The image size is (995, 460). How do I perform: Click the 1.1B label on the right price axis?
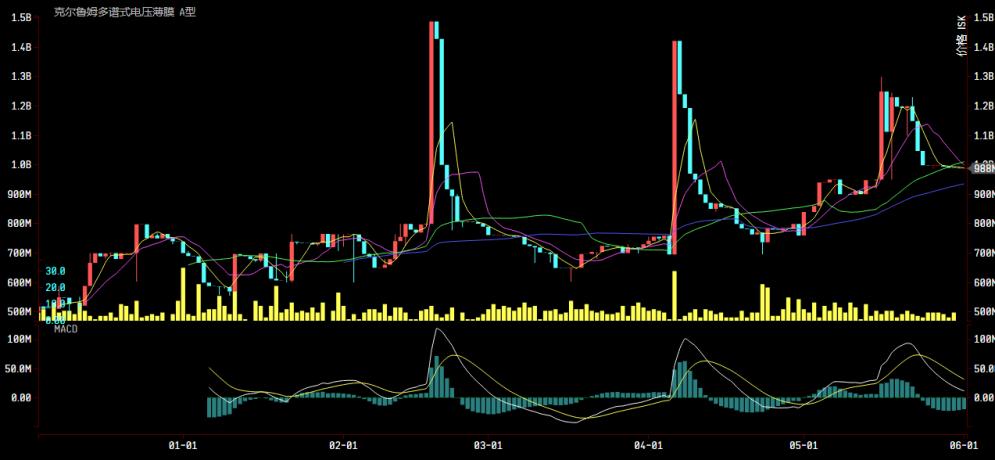[984, 135]
